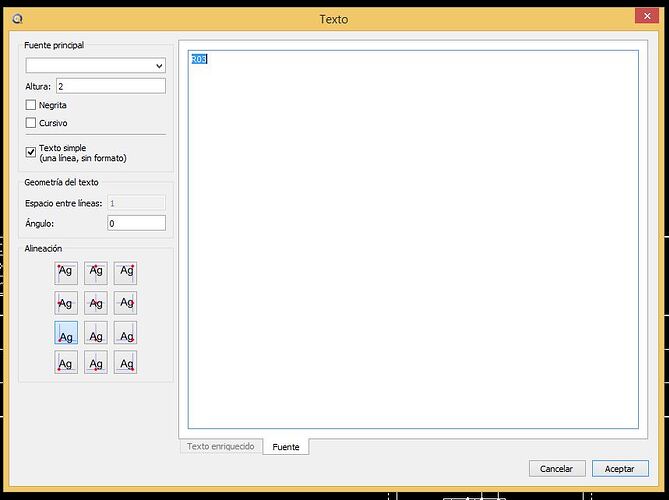The width and height of the screenshot is (669, 500).
Task: Choose middle-right alignment icon
Action: (125, 302)
